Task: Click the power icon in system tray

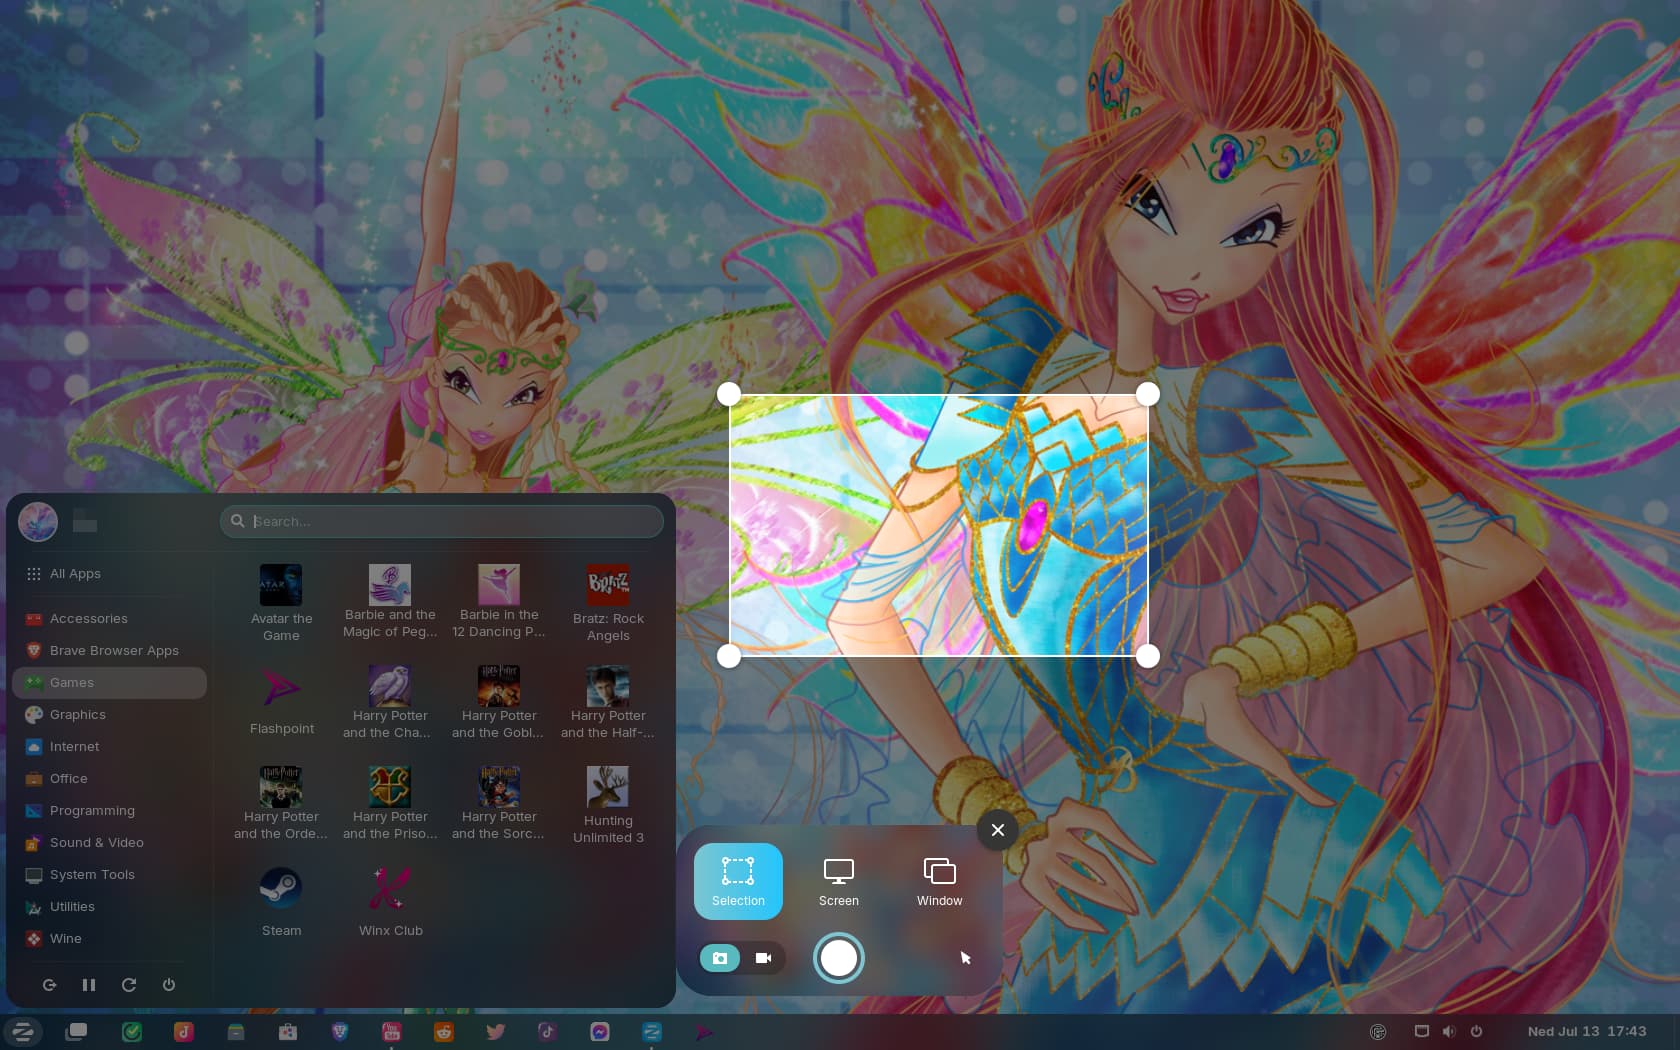Action: pos(1476,1031)
